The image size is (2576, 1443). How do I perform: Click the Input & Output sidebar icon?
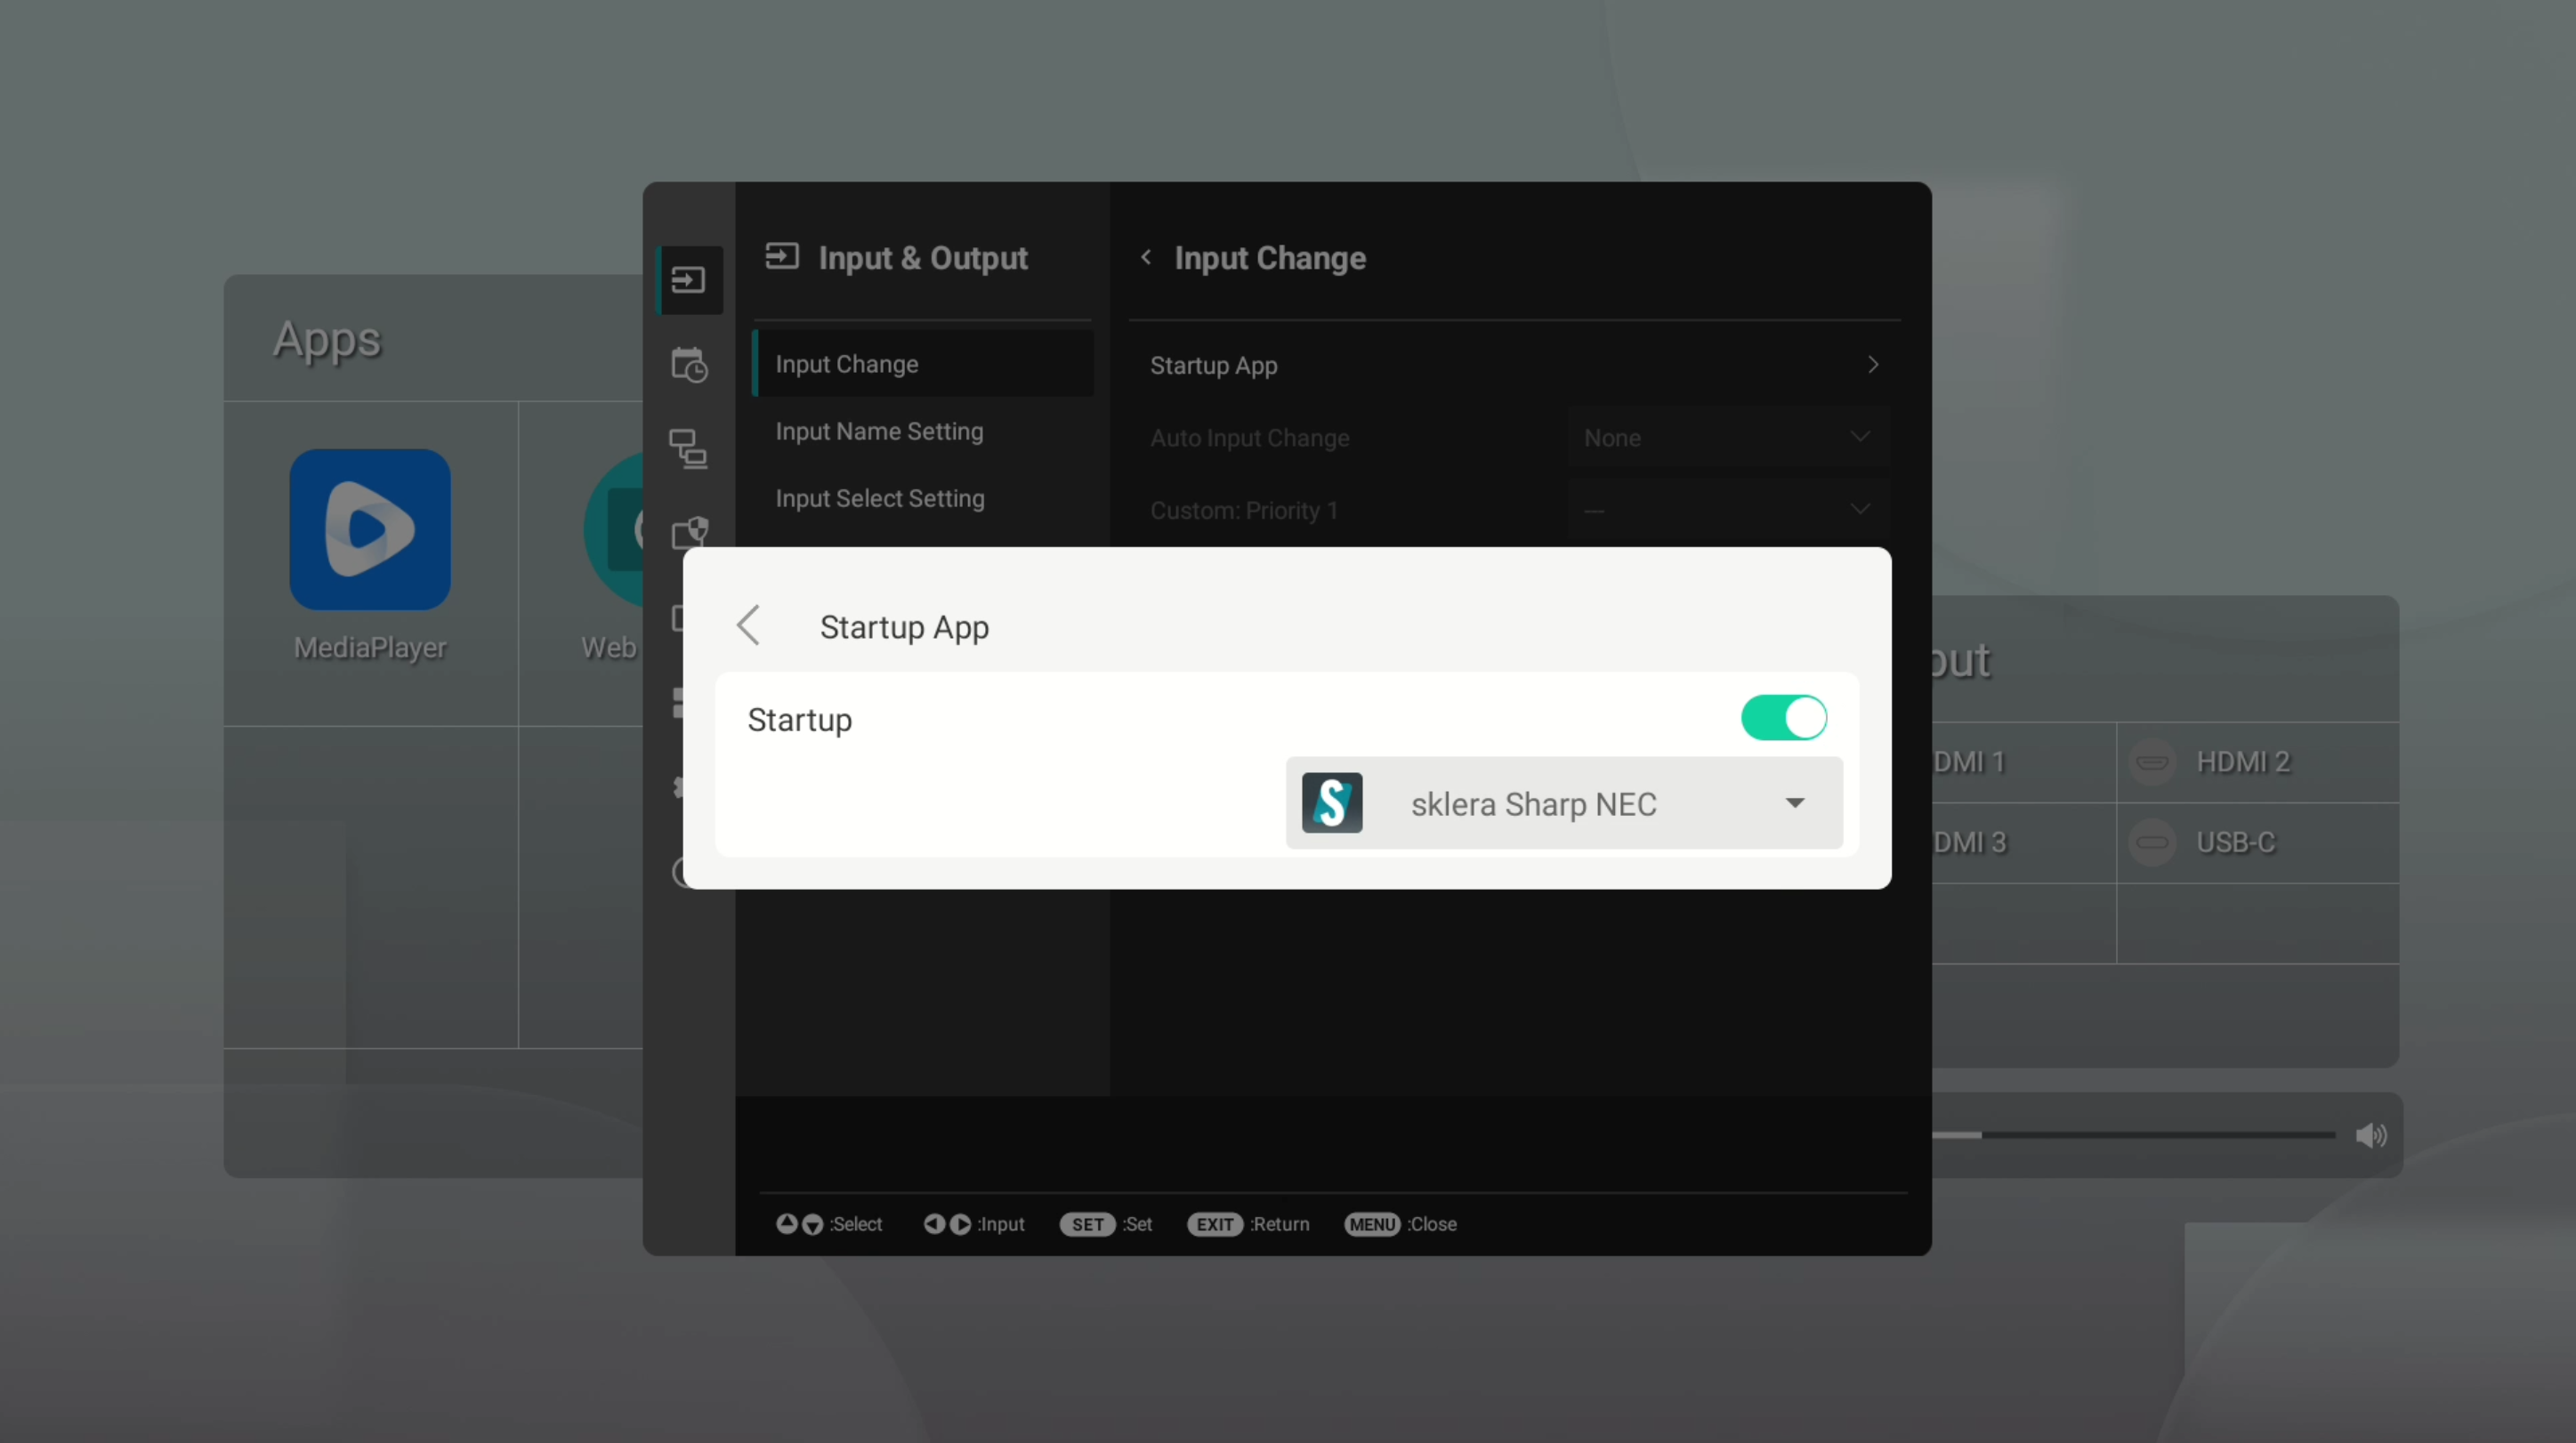pos(688,280)
